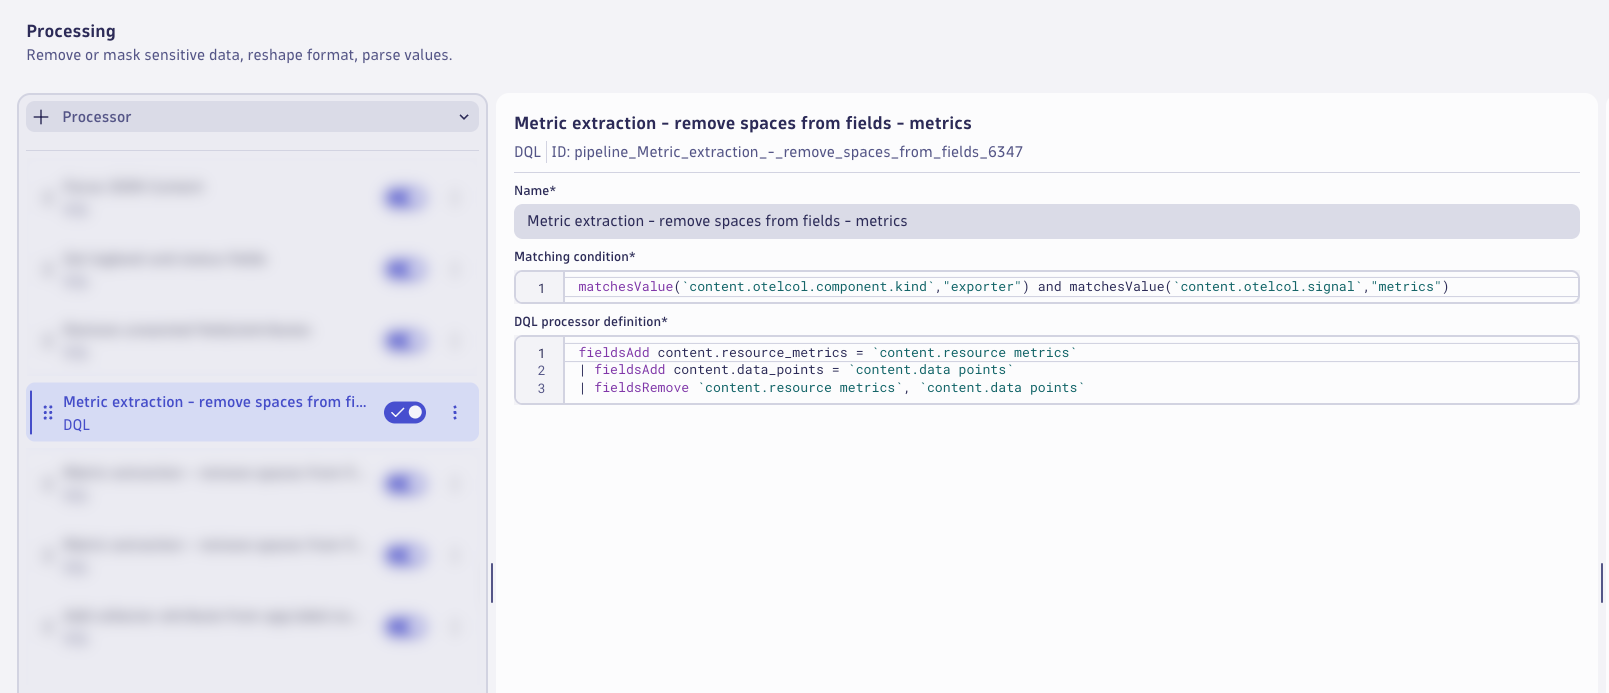Click the fieldsRemove line in DQL definition

tap(832, 388)
